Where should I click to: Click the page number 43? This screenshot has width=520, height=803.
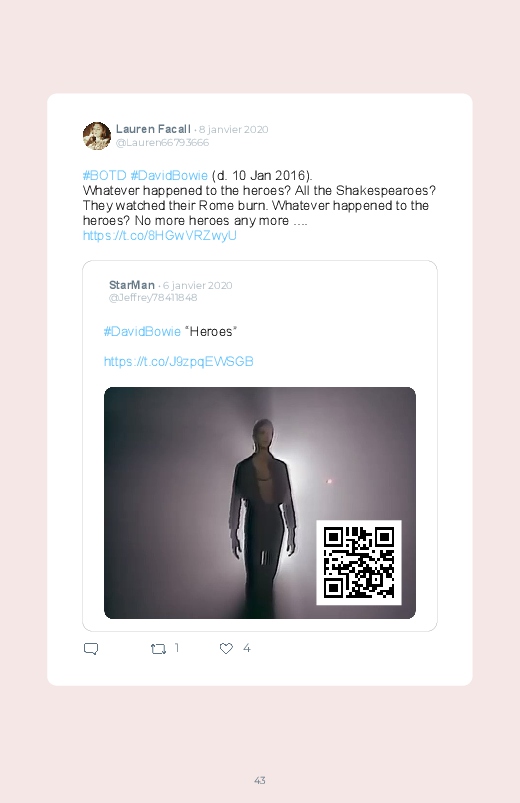coord(260,780)
